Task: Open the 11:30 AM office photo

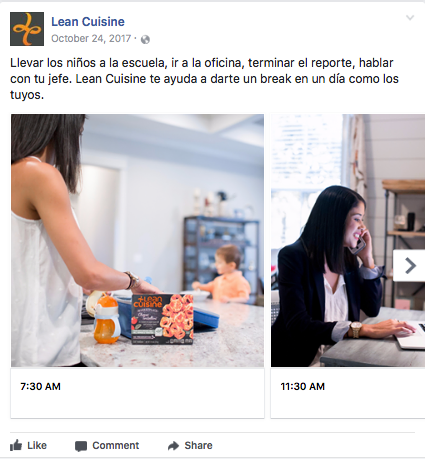Action: point(348,240)
